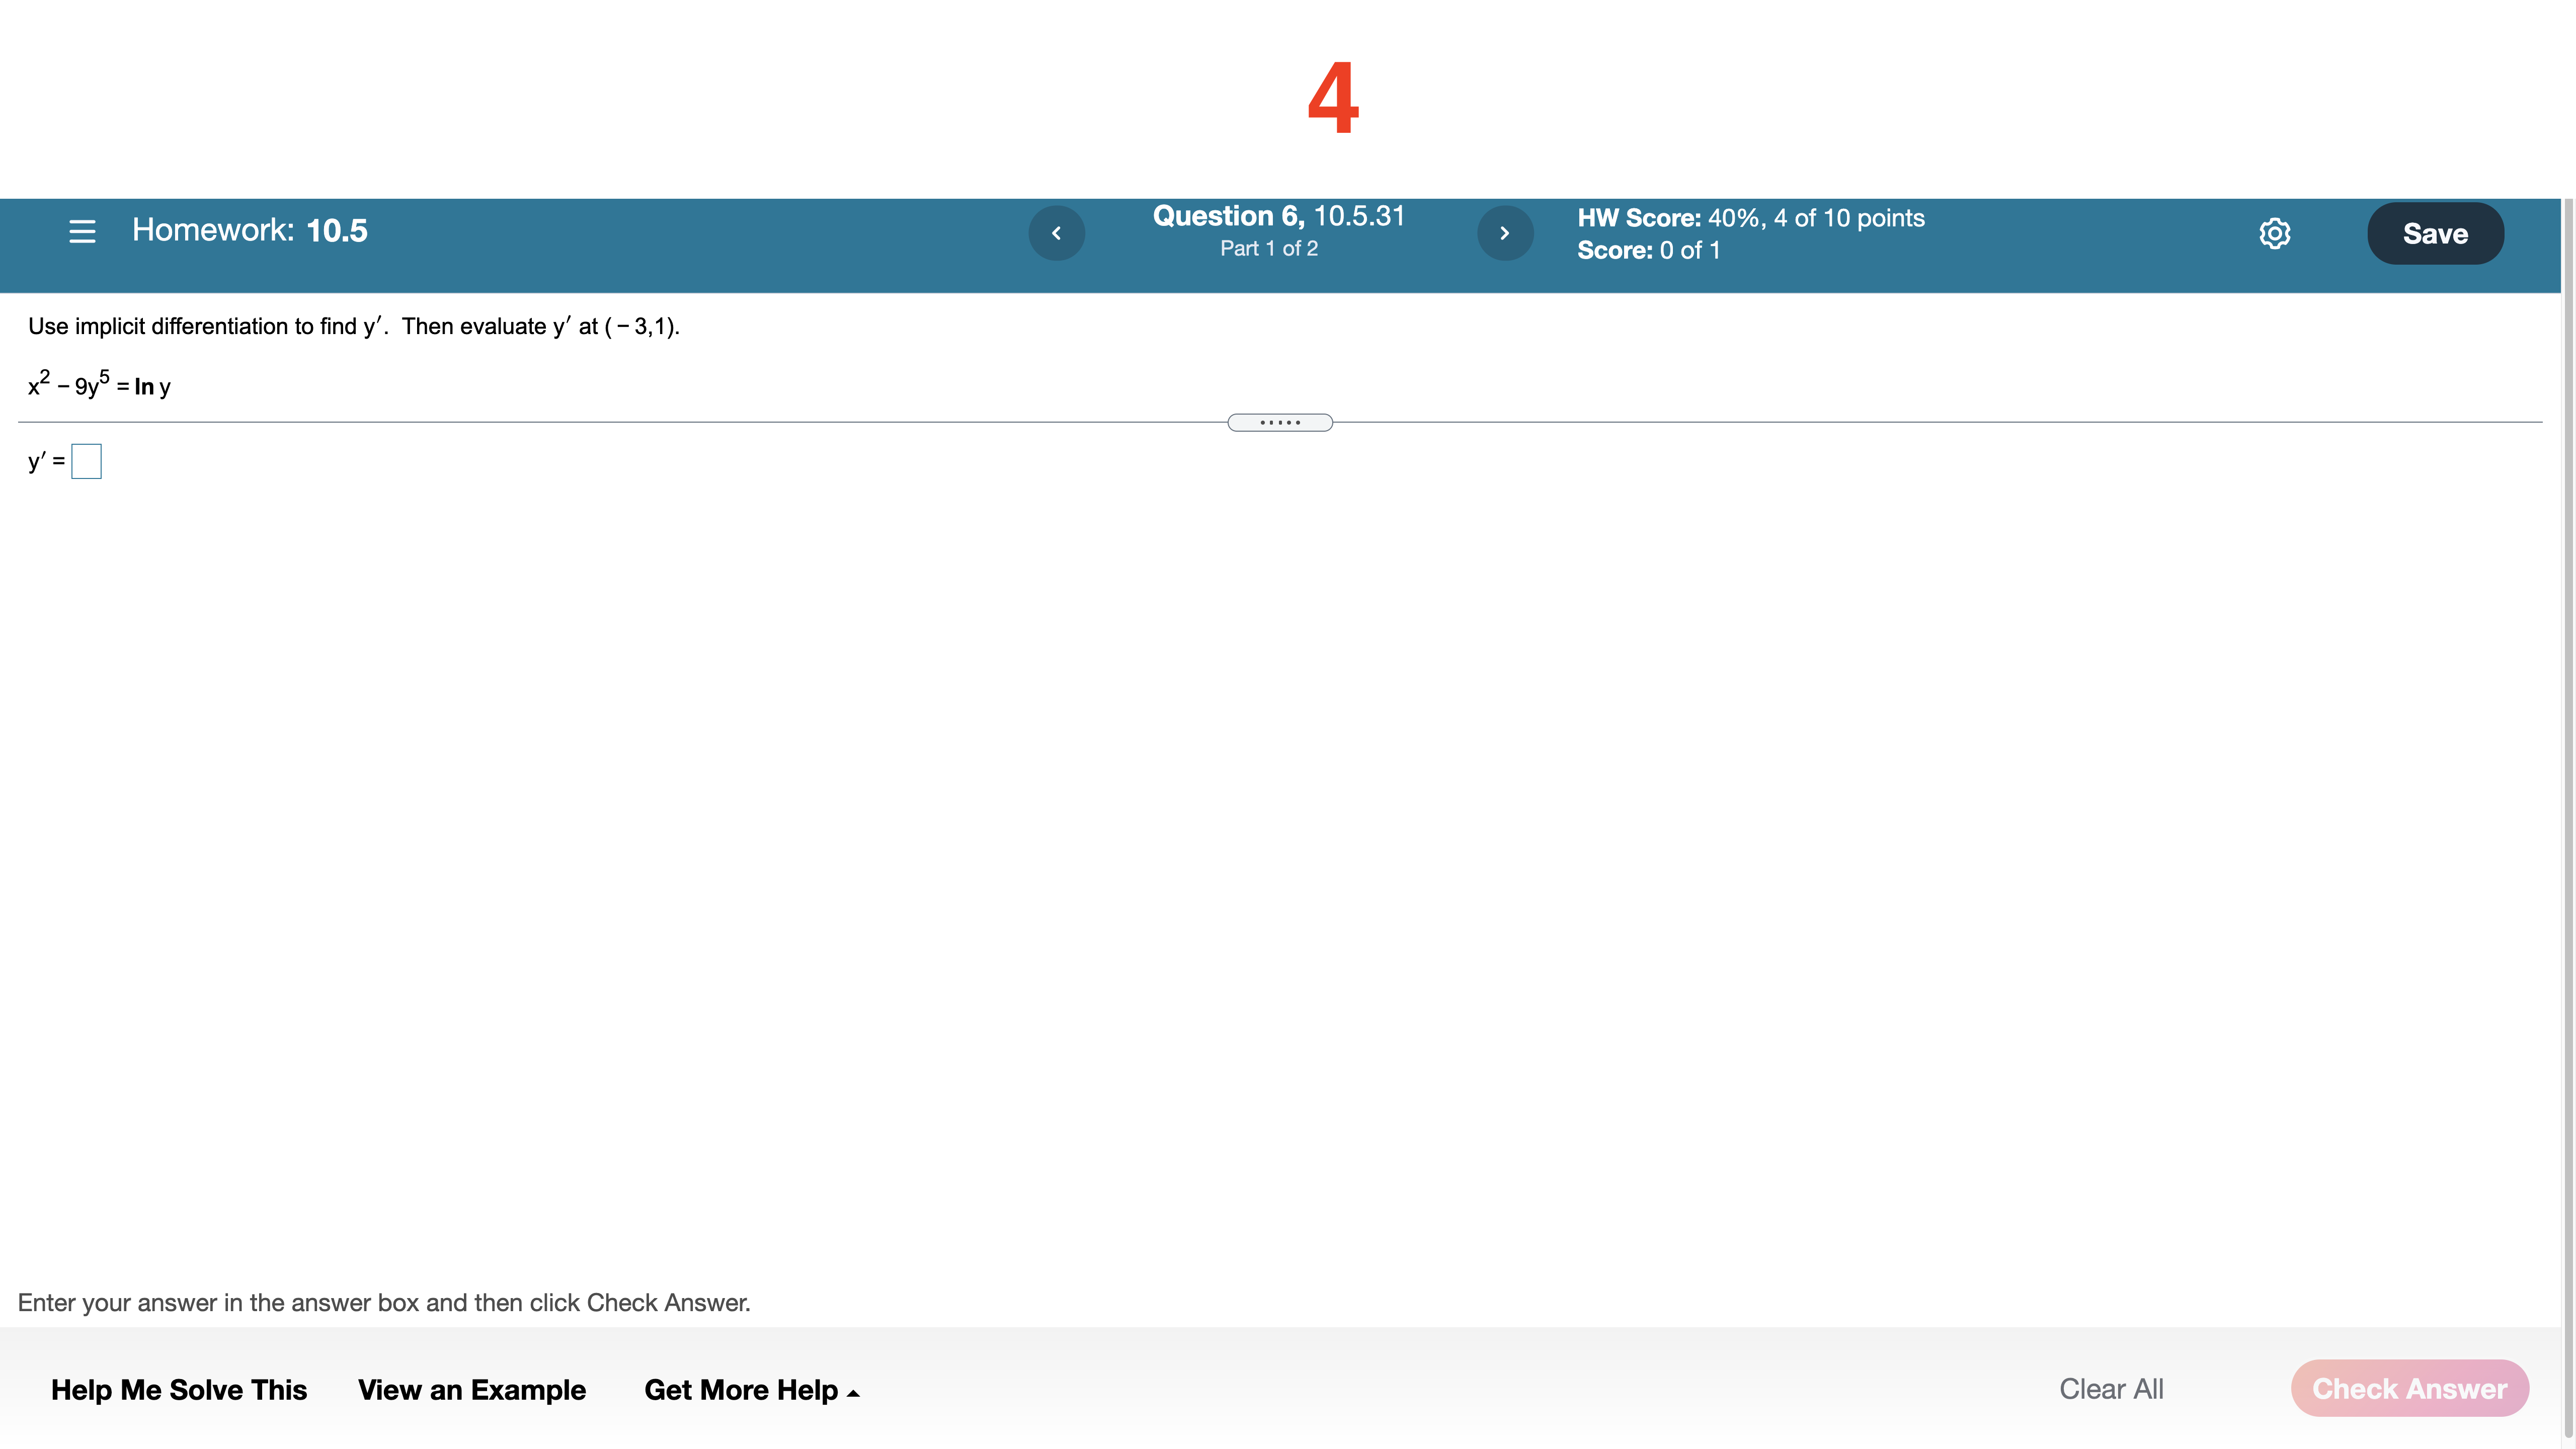Expand Get More Help menu
This screenshot has width=2576, height=1449.
point(741,1389)
